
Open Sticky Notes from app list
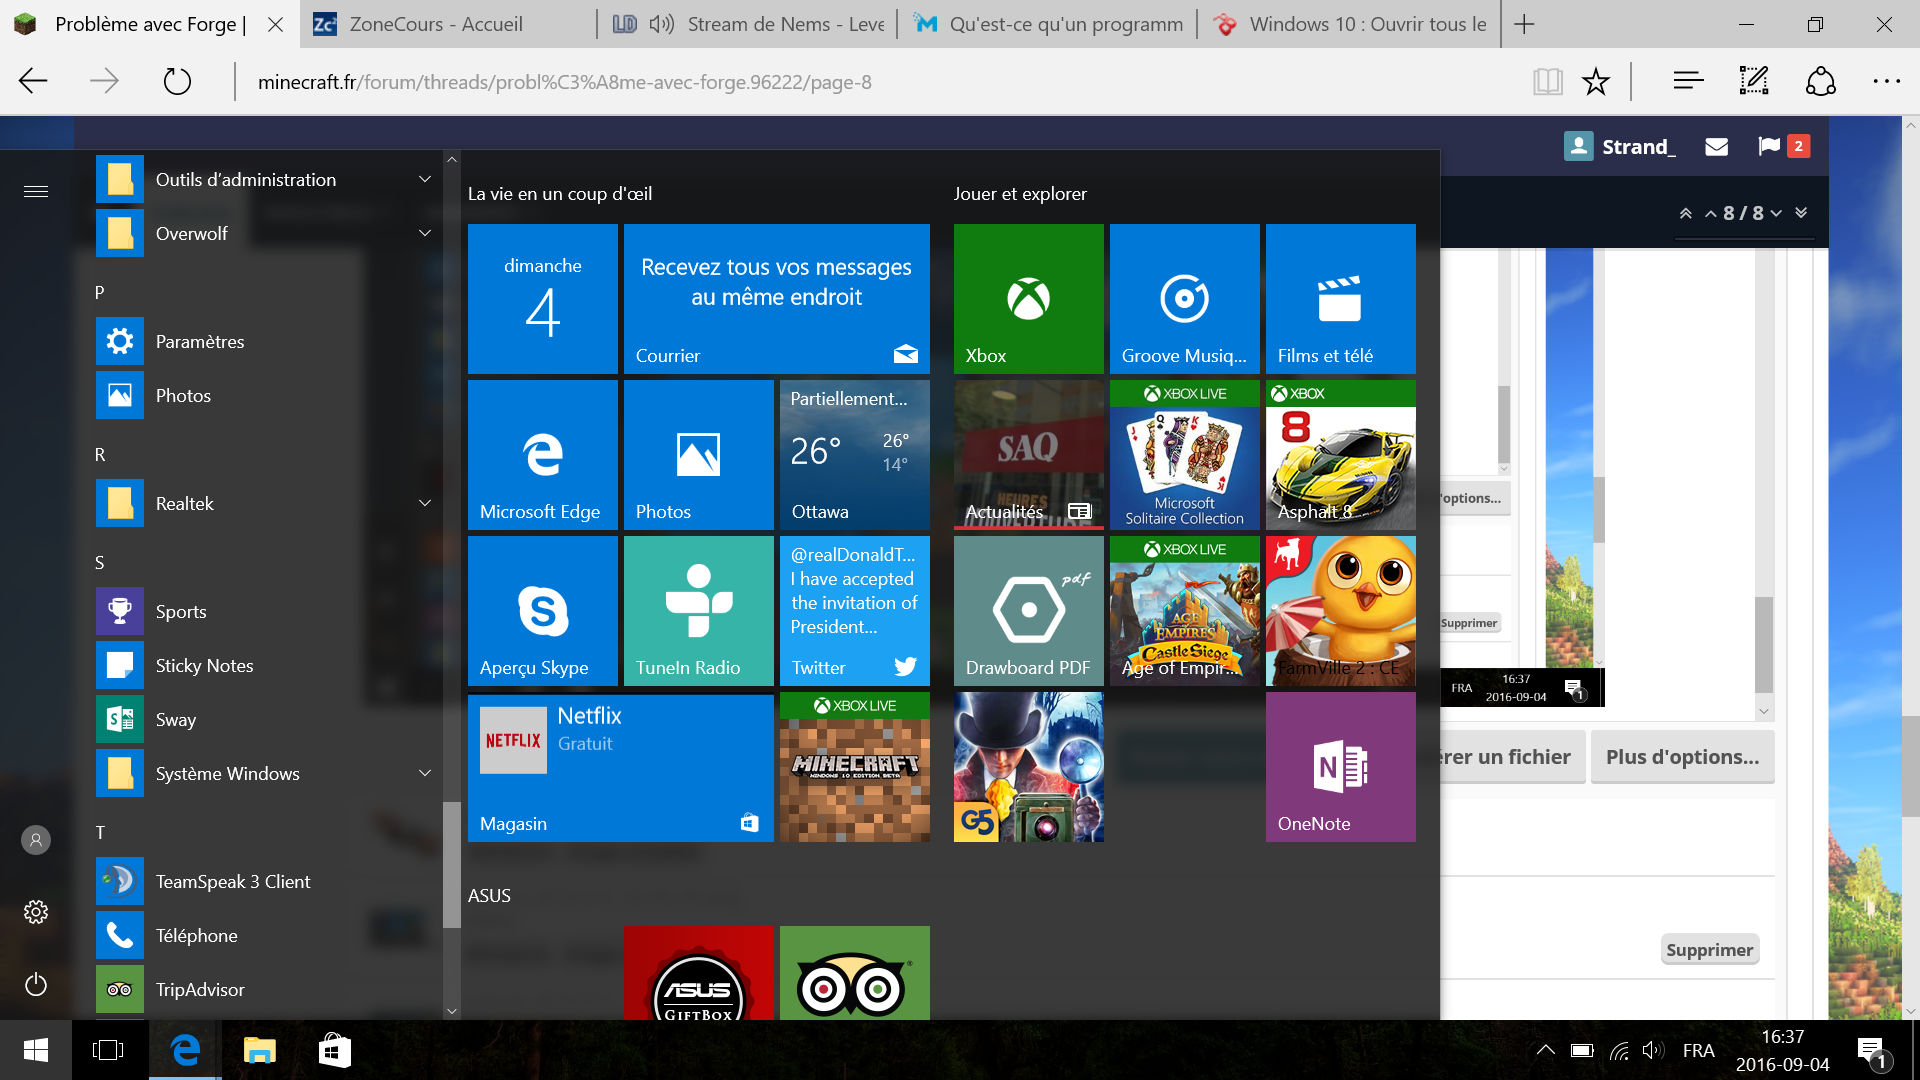[x=270, y=665]
